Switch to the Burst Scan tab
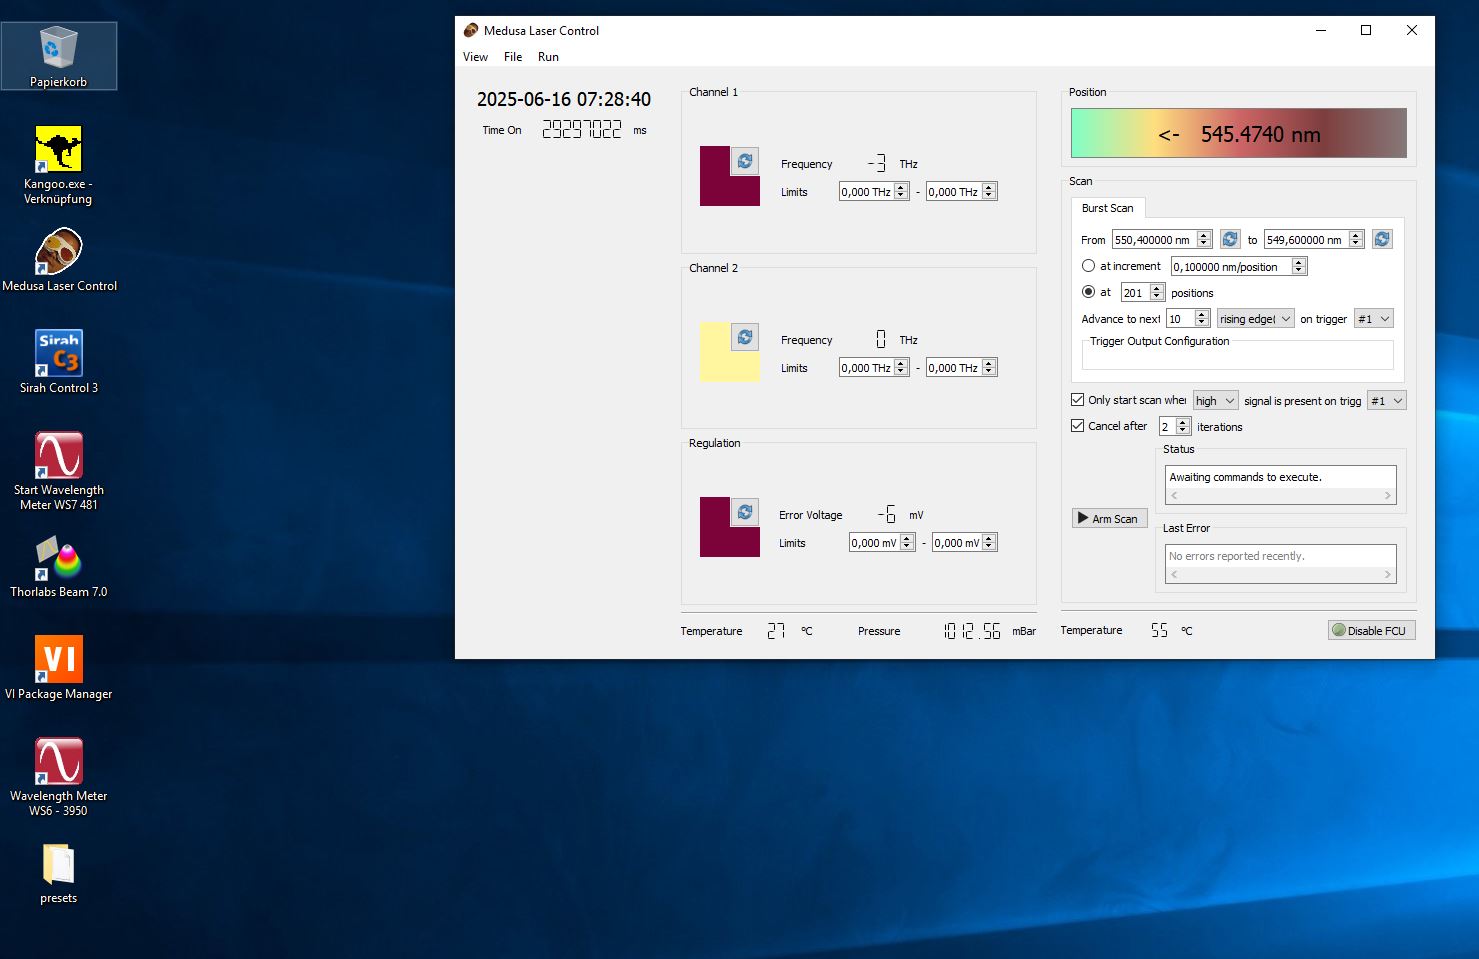The image size is (1479, 959). [1107, 208]
